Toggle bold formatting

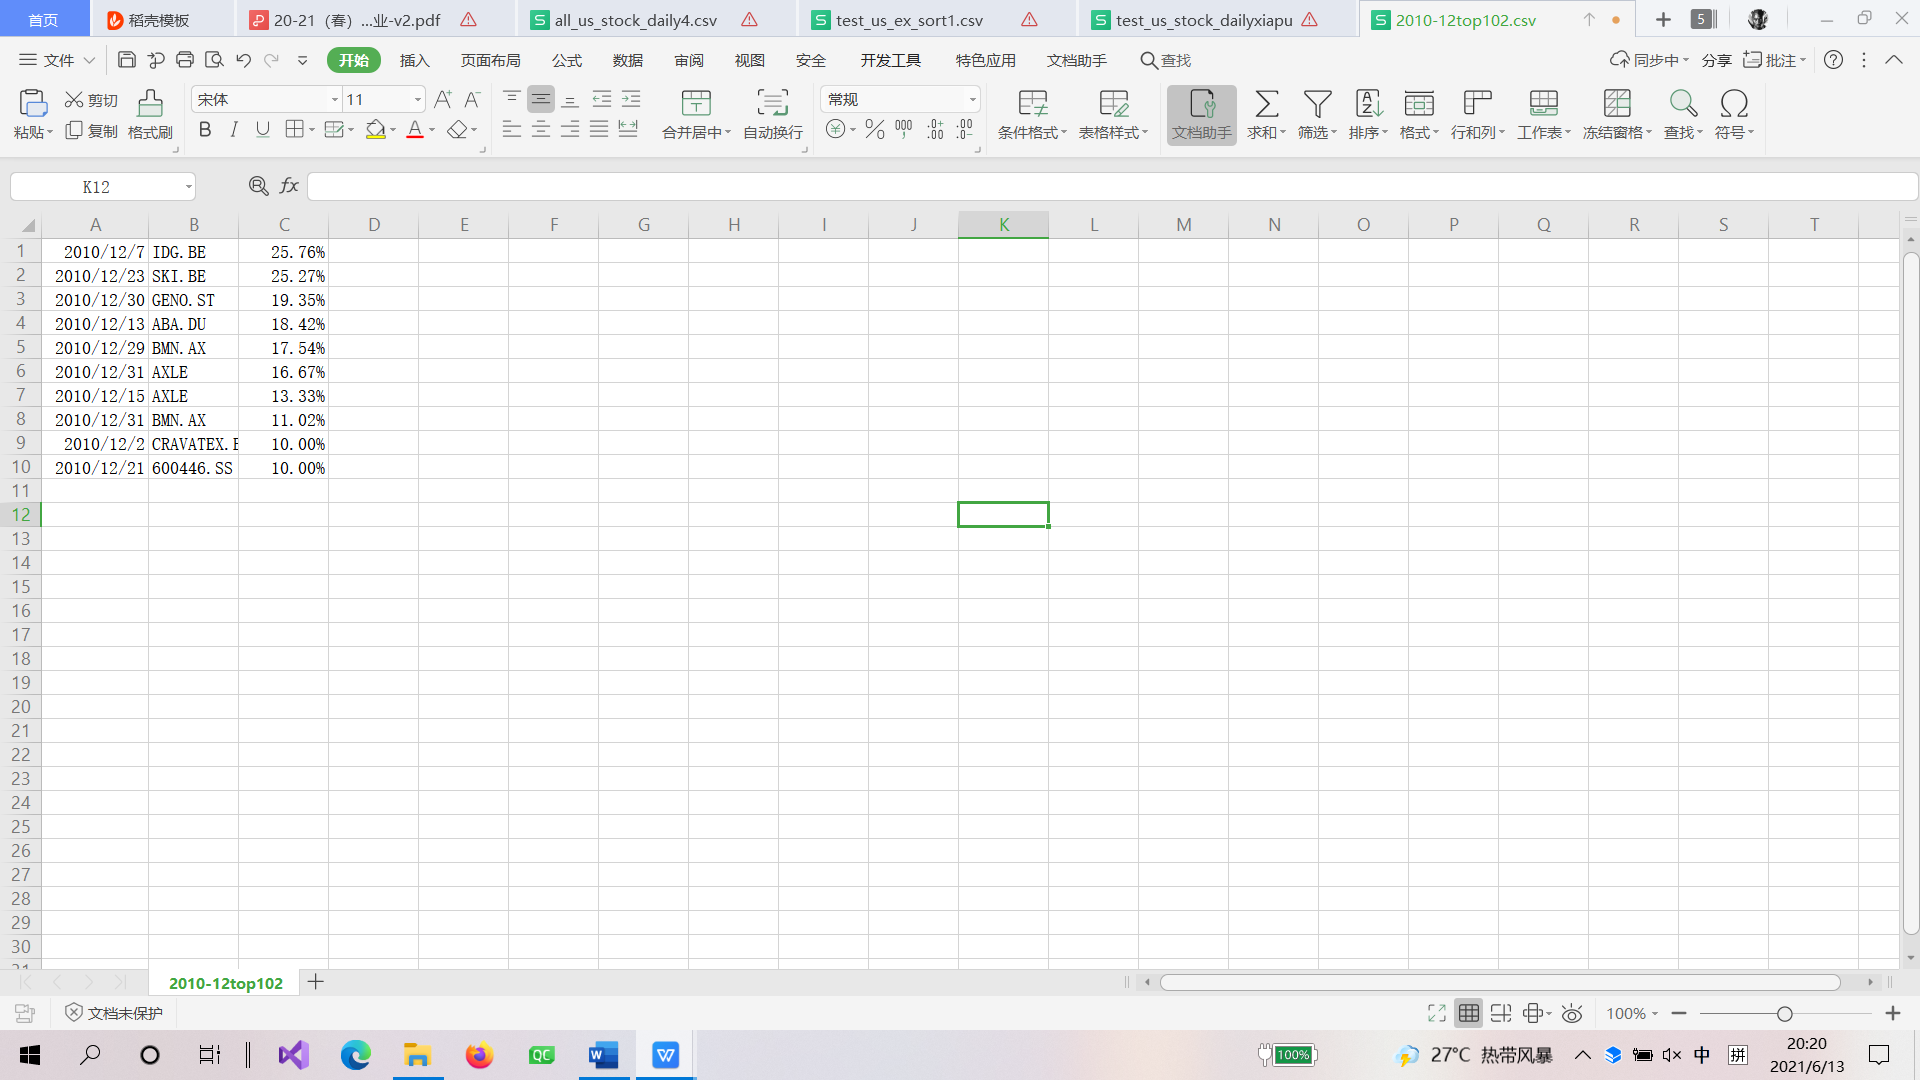205,129
